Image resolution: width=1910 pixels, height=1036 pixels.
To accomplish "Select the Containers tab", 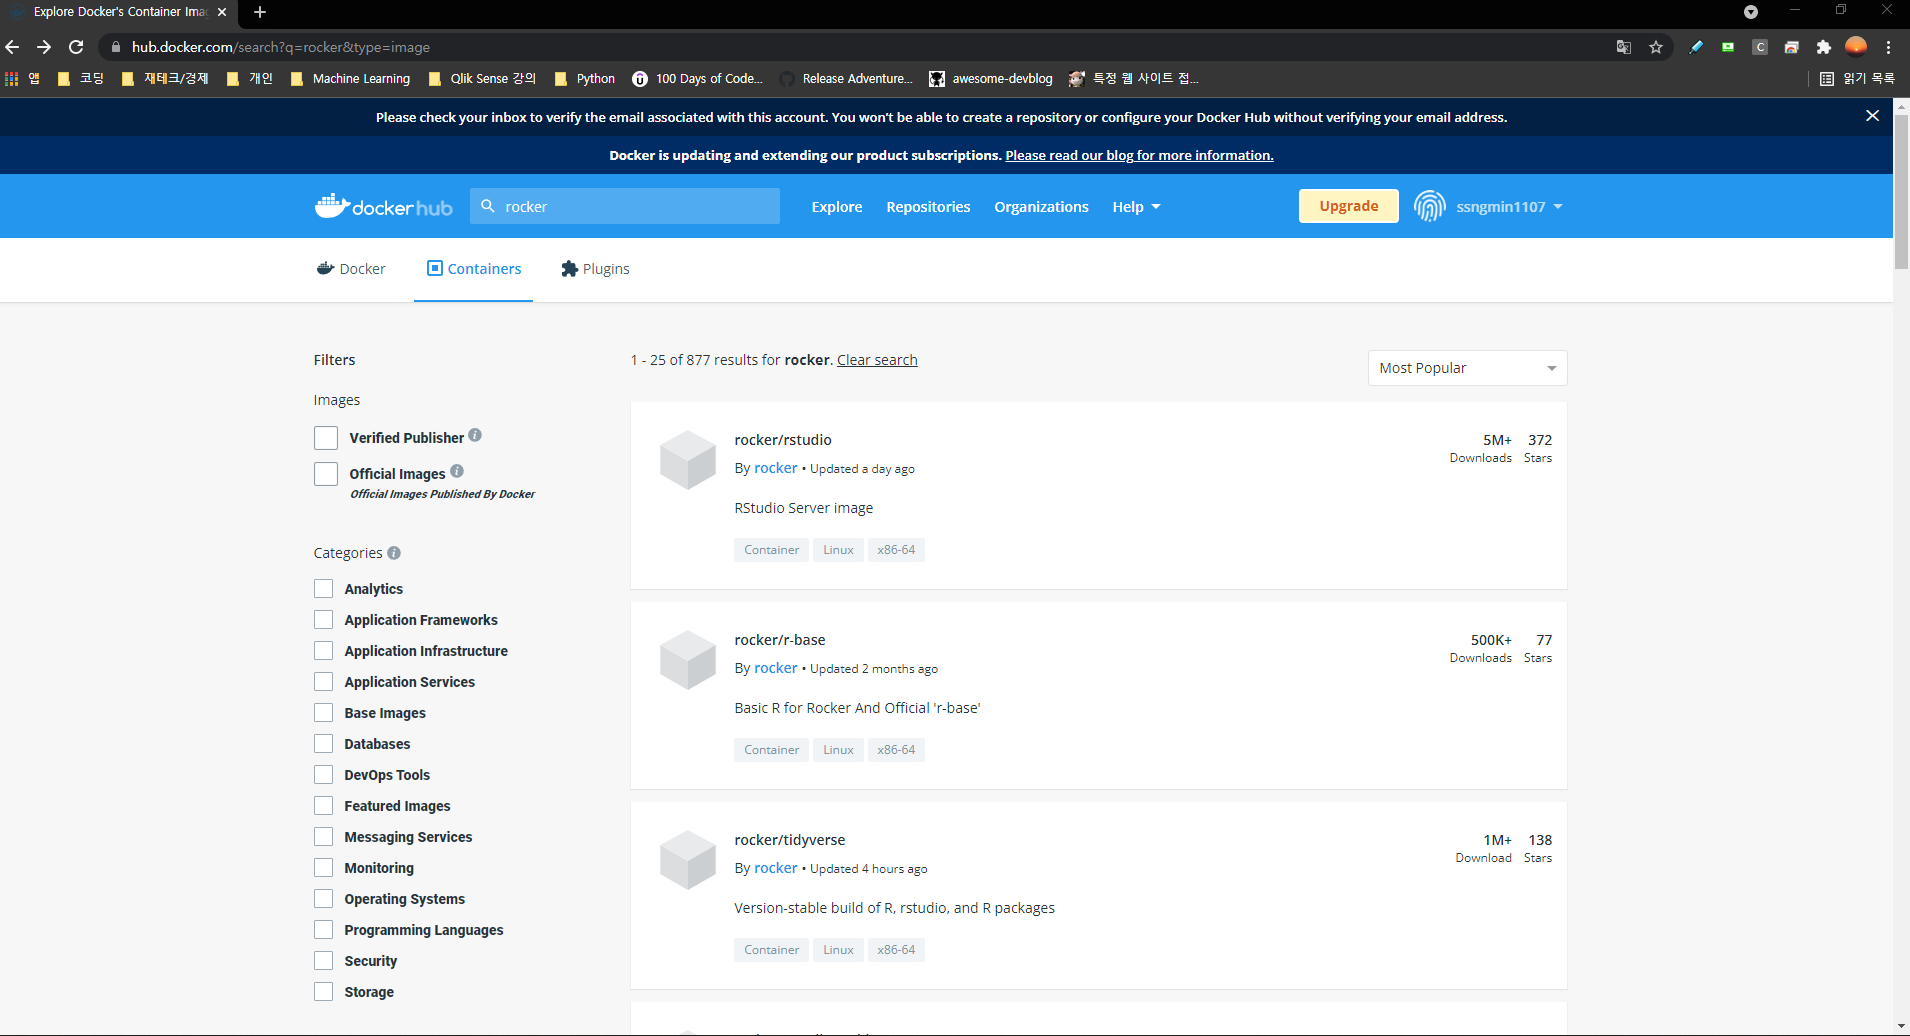I will (x=474, y=269).
